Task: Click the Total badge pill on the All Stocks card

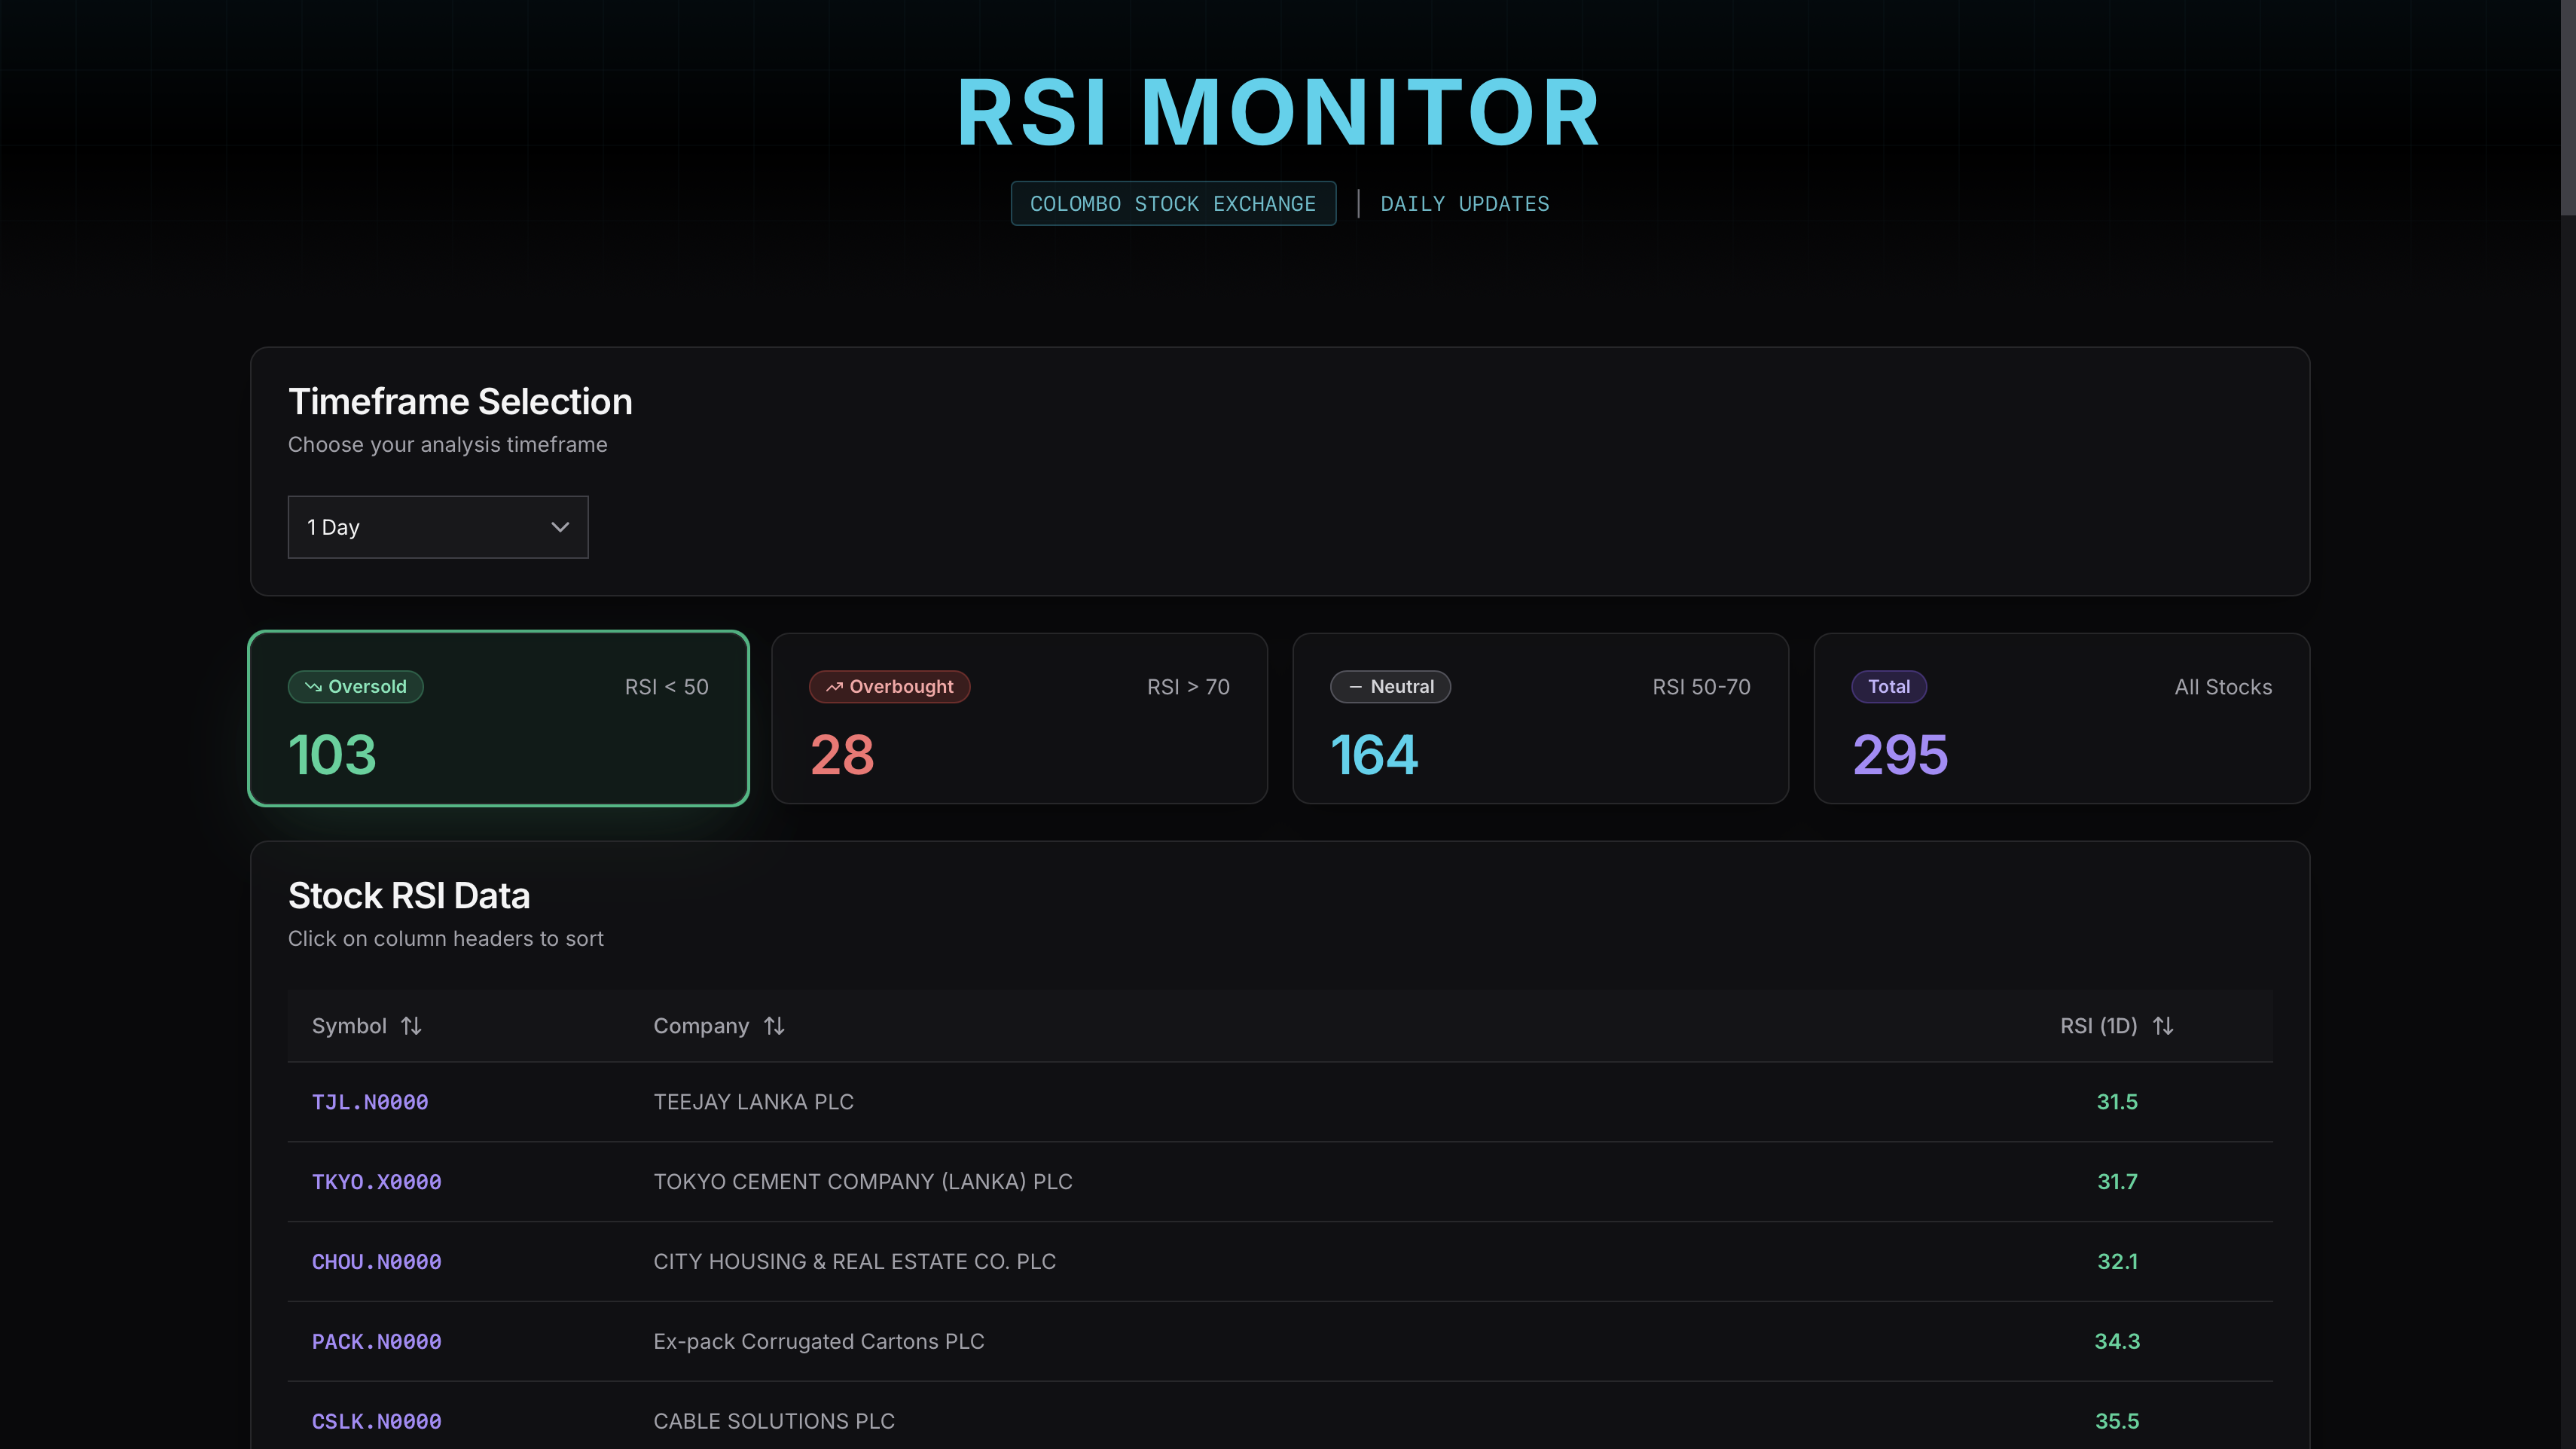Action: [1889, 687]
